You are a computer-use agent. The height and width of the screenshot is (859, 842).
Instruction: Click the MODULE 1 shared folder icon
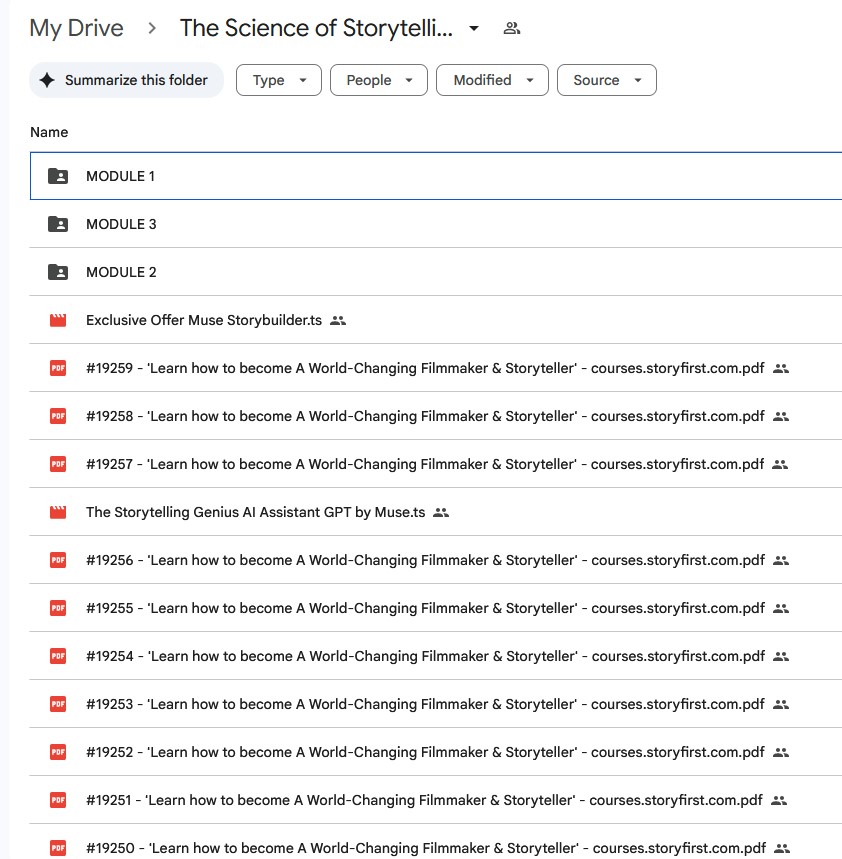58,176
